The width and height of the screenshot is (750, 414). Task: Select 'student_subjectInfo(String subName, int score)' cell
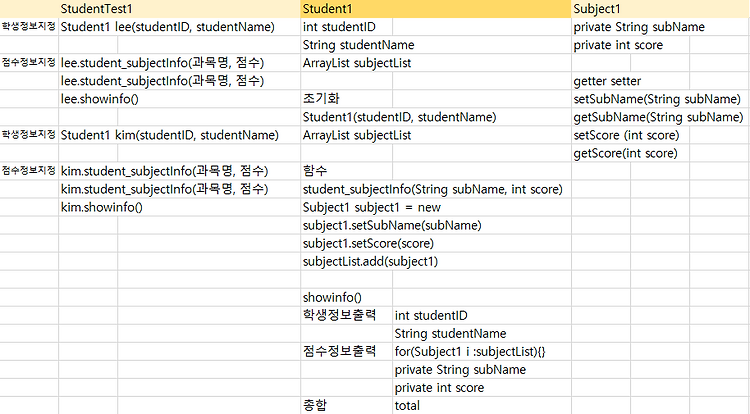pyautogui.click(x=433, y=189)
